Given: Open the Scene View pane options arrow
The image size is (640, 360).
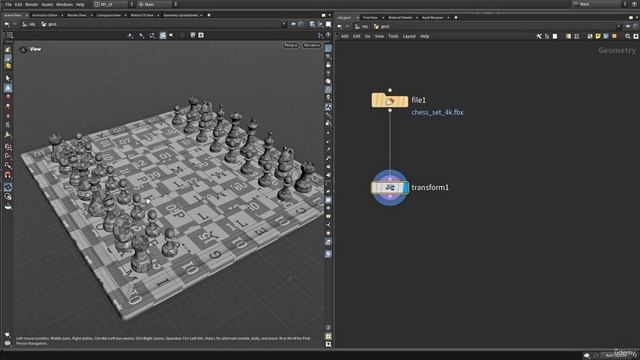Looking at the screenshot, I should [329, 15].
